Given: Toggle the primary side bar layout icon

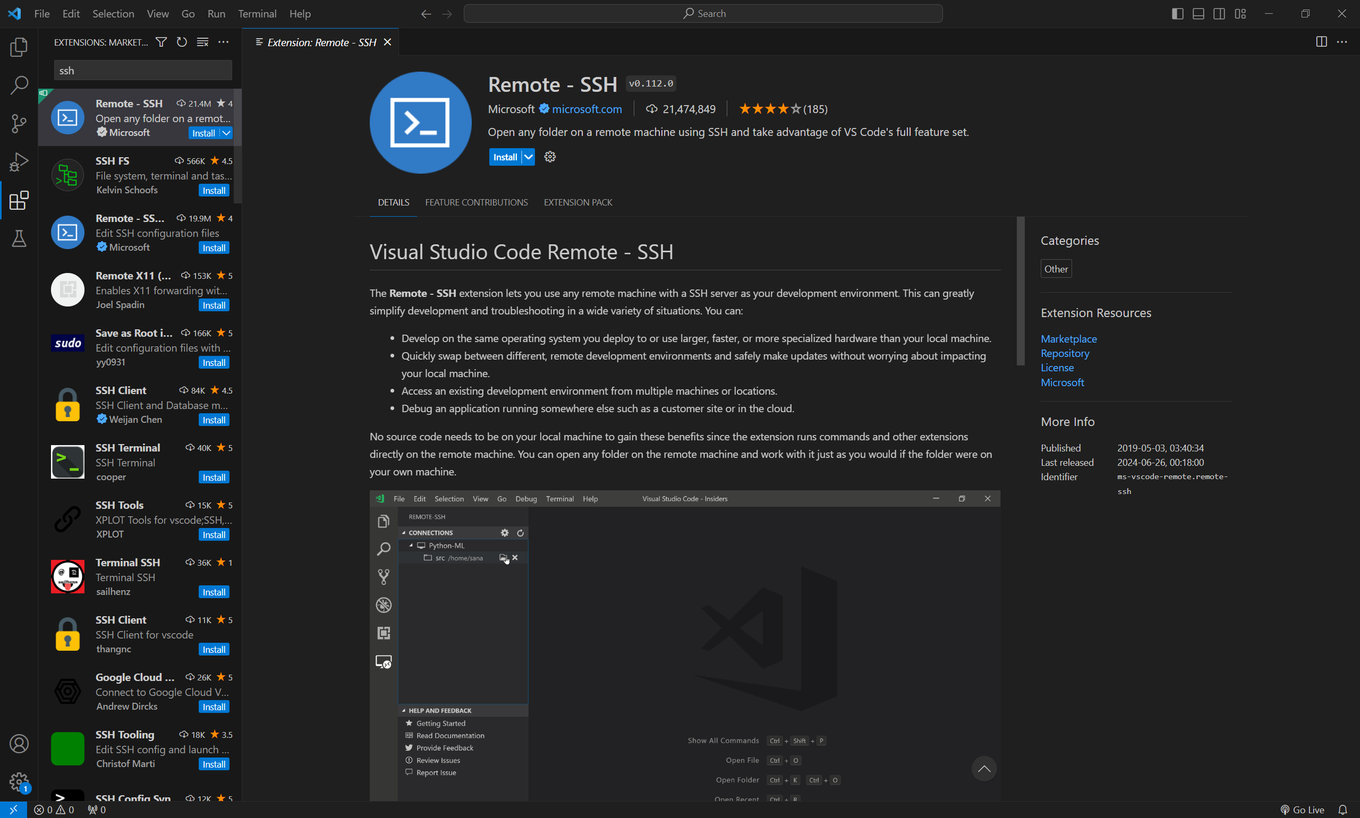Looking at the screenshot, I should click(x=1177, y=14).
